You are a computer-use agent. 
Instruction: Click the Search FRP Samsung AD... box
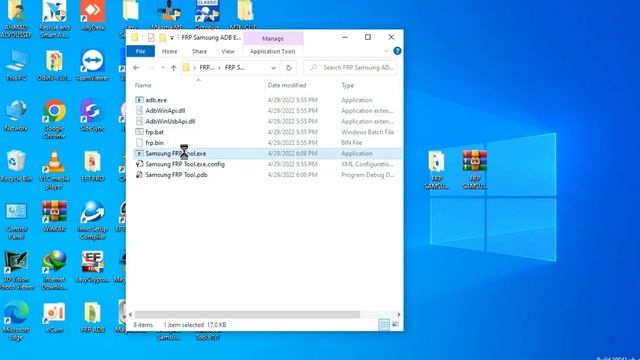coord(351,68)
